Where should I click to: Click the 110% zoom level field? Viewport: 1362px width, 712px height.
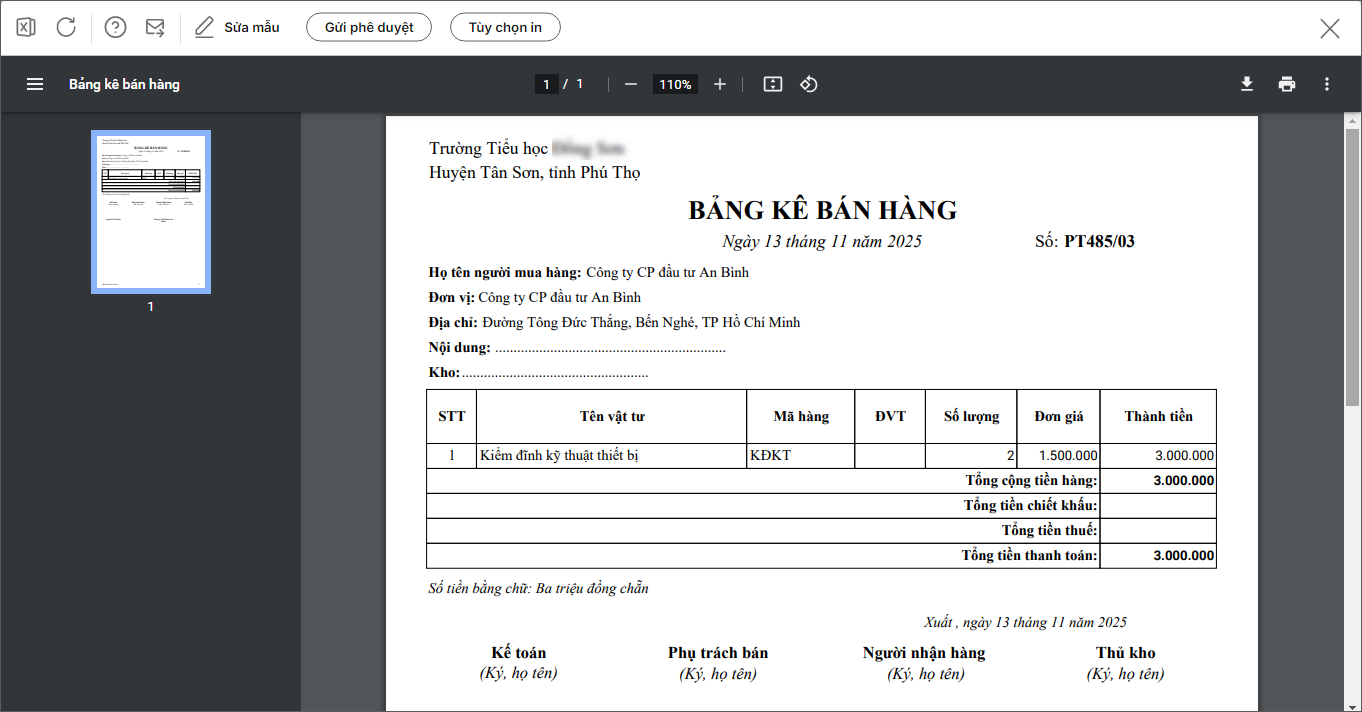(675, 84)
